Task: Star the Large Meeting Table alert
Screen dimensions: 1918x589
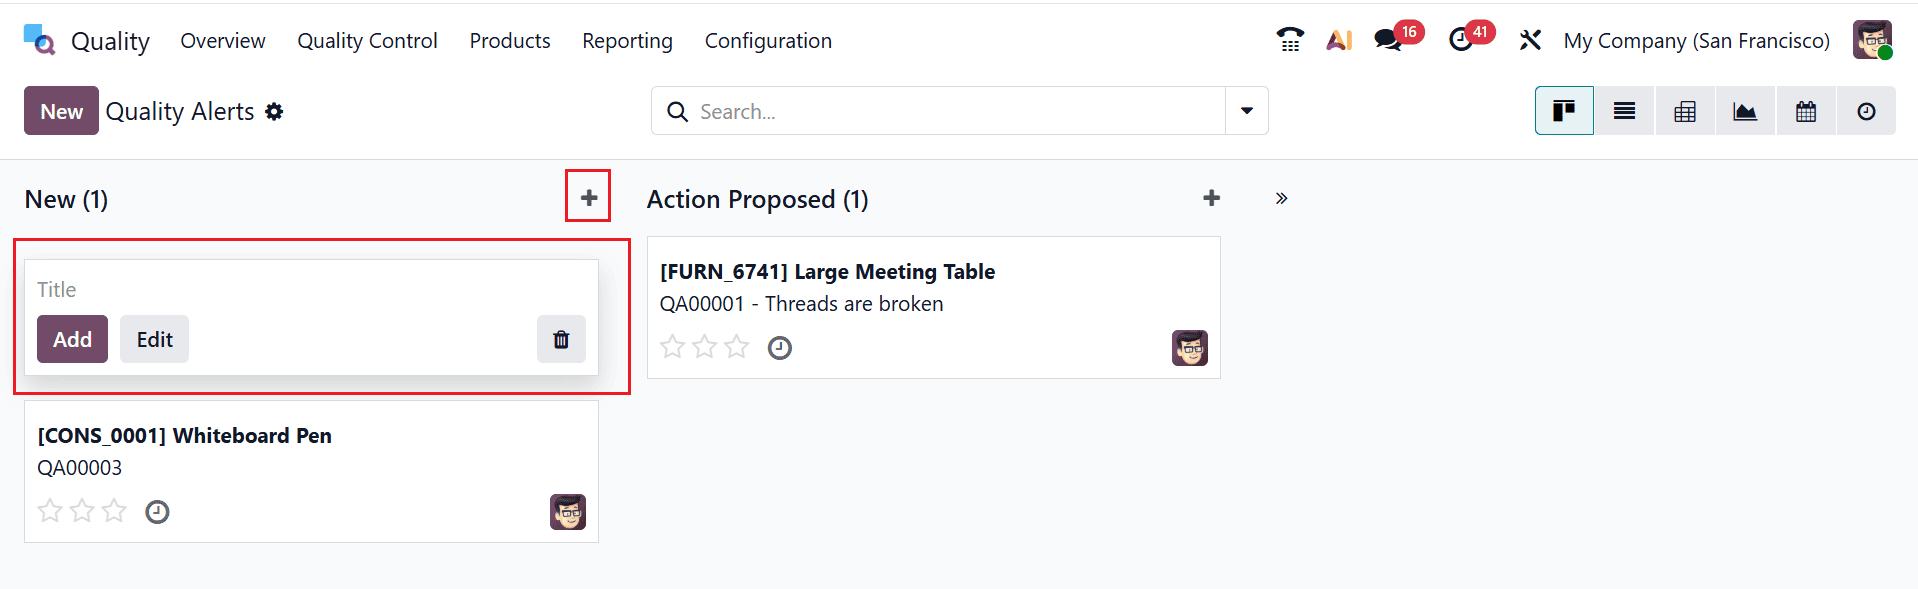Action: (672, 347)
